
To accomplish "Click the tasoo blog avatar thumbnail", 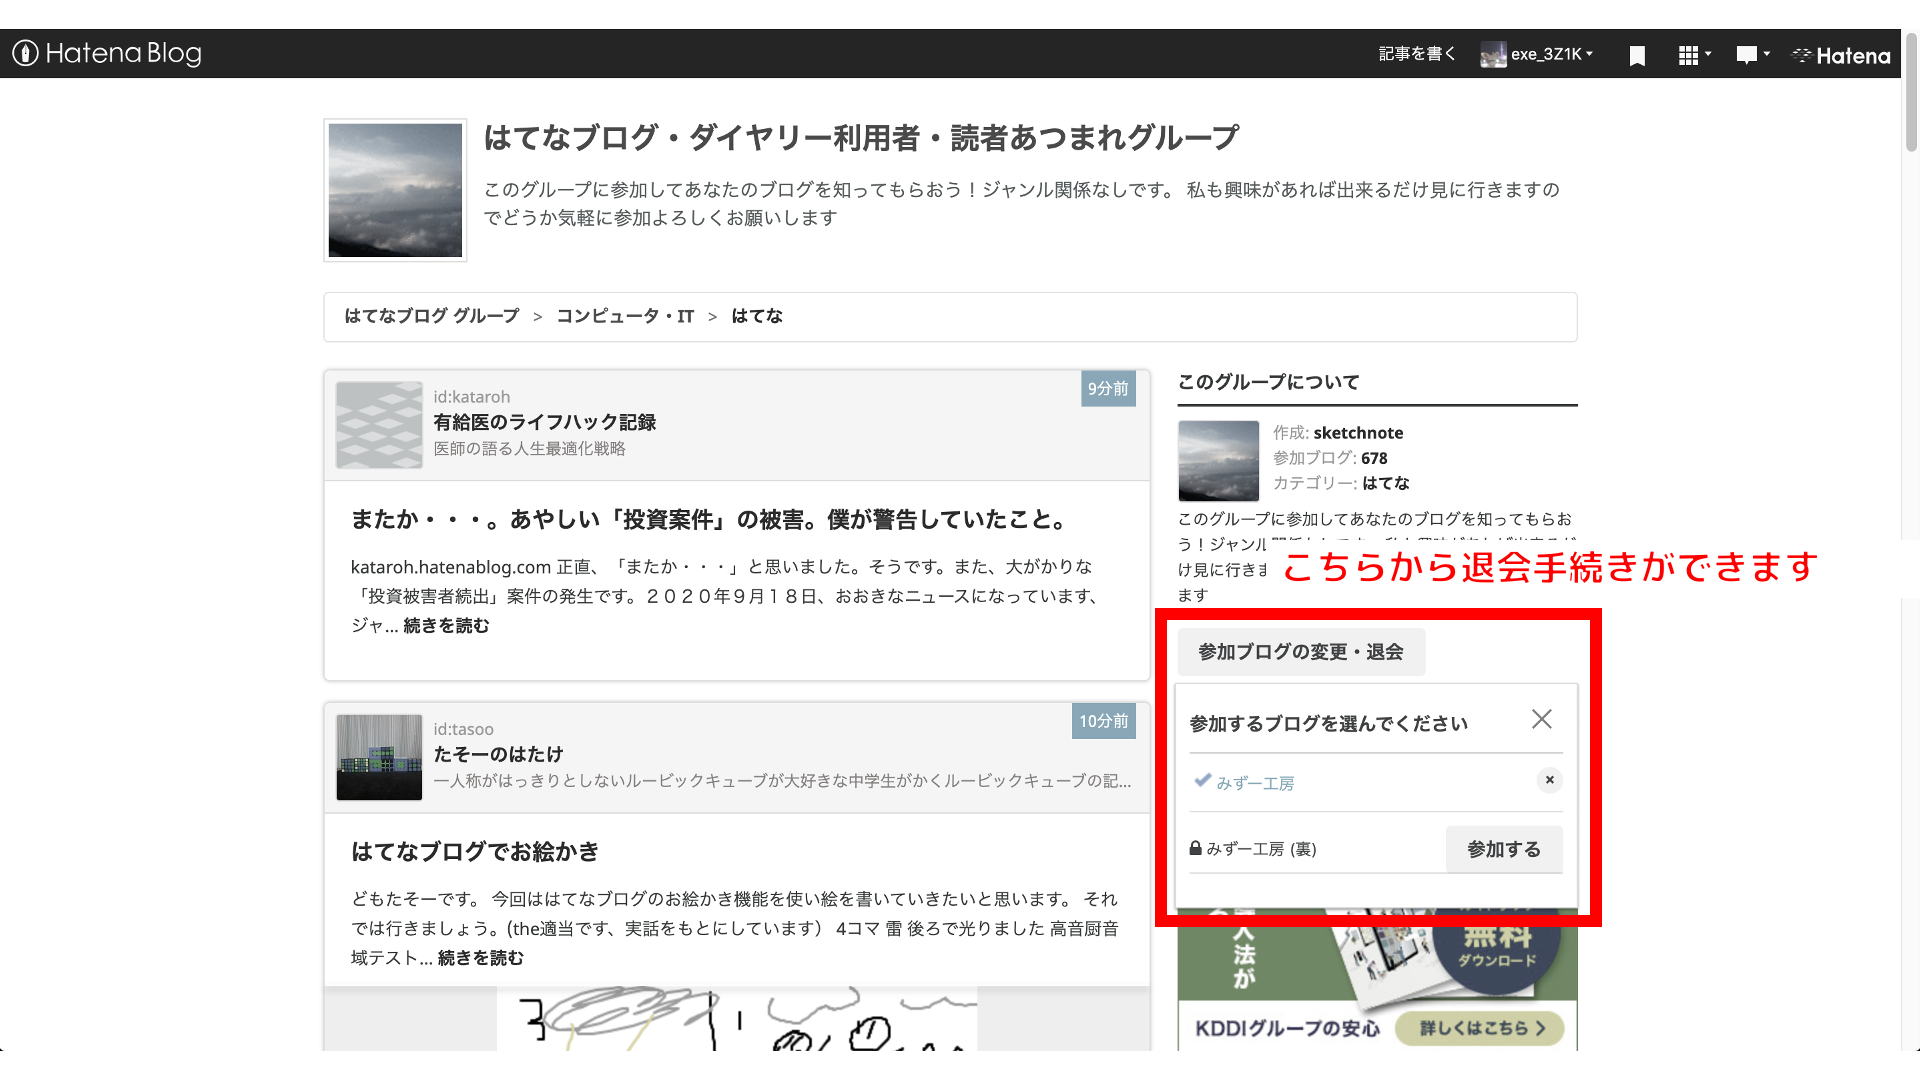I will [379, 757].
